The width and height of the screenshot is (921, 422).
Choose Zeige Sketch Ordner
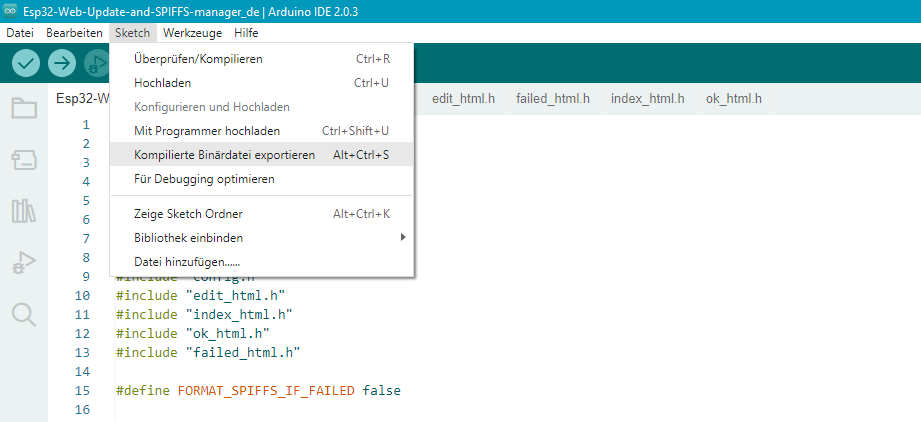click(262, 214)
